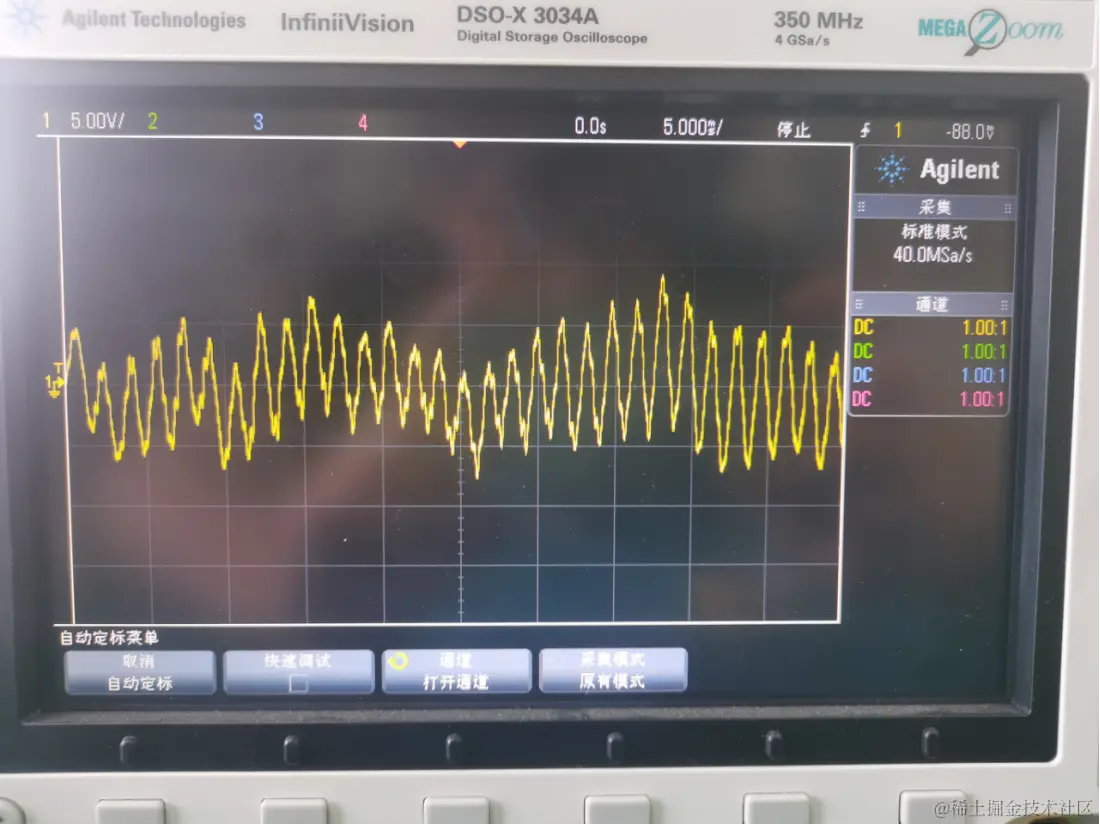
Task: Click the orange trigger position marker
Action: pos(460,144)
